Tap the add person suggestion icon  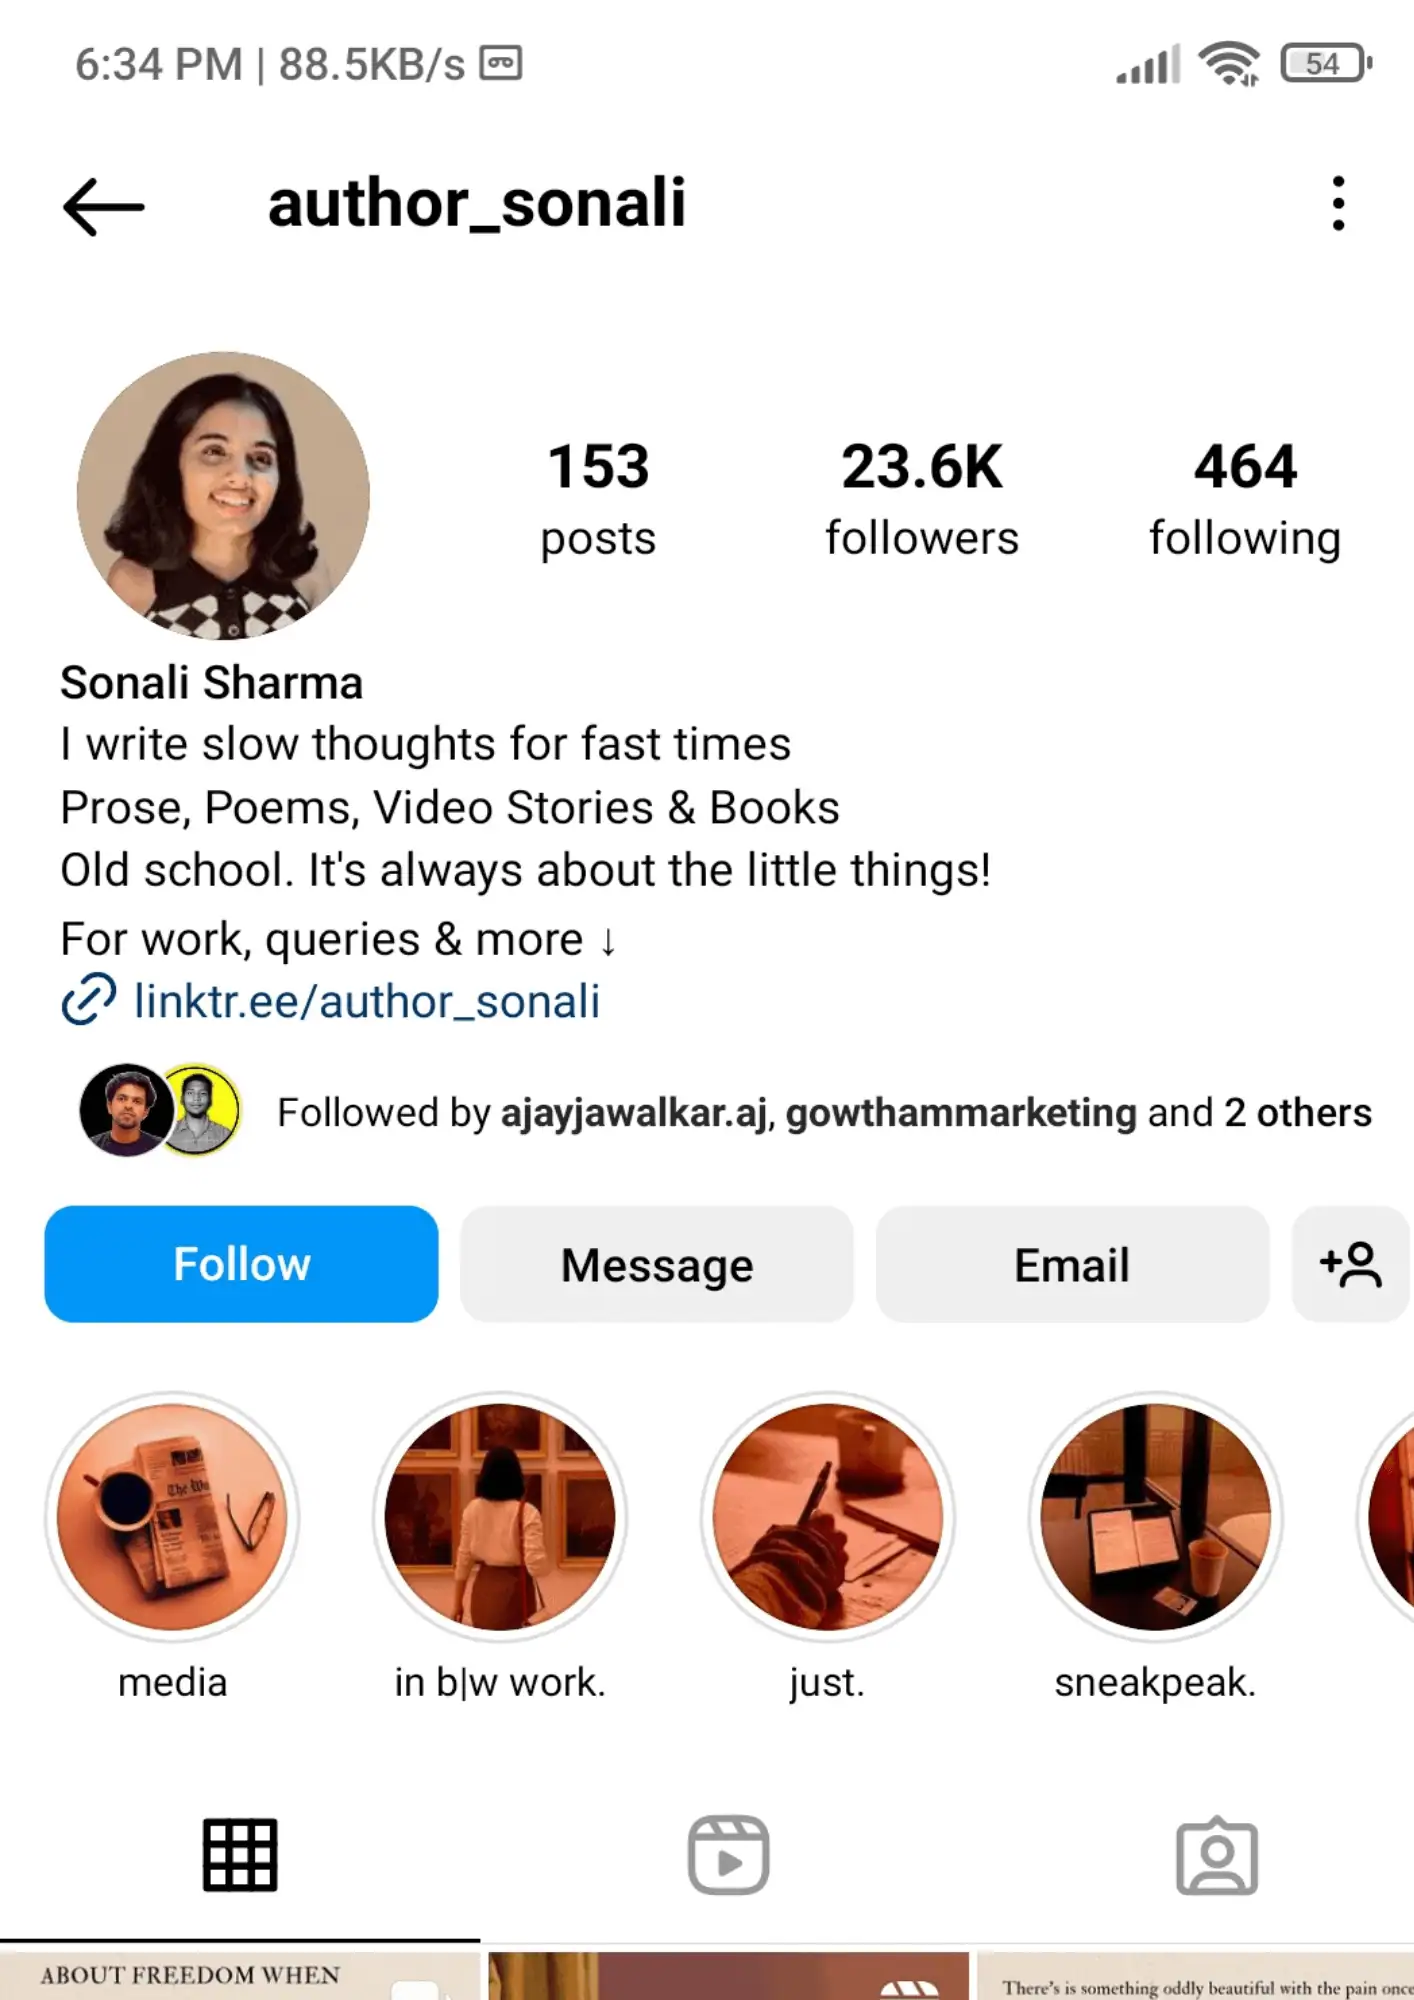point(1350,1264)
